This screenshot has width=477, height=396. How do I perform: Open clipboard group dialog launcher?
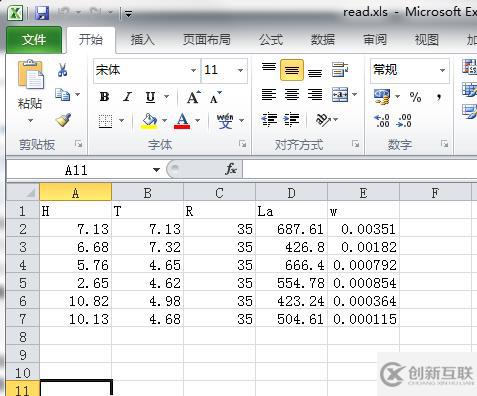click(79, 144)
